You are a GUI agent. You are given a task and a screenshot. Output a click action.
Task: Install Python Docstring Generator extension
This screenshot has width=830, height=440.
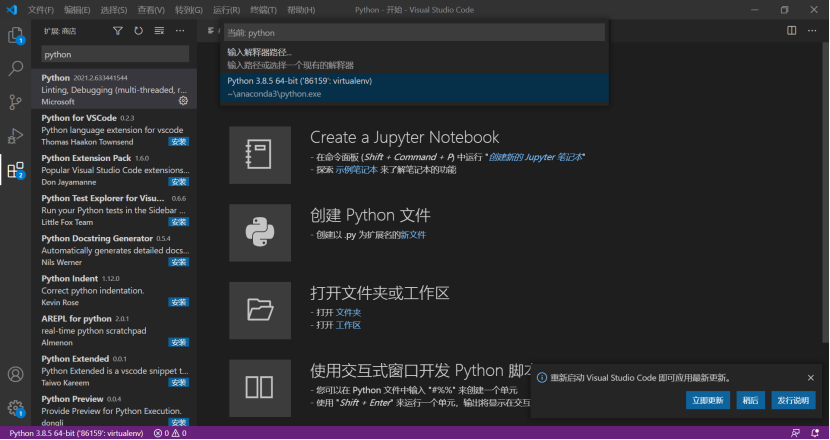coord(179,262)
